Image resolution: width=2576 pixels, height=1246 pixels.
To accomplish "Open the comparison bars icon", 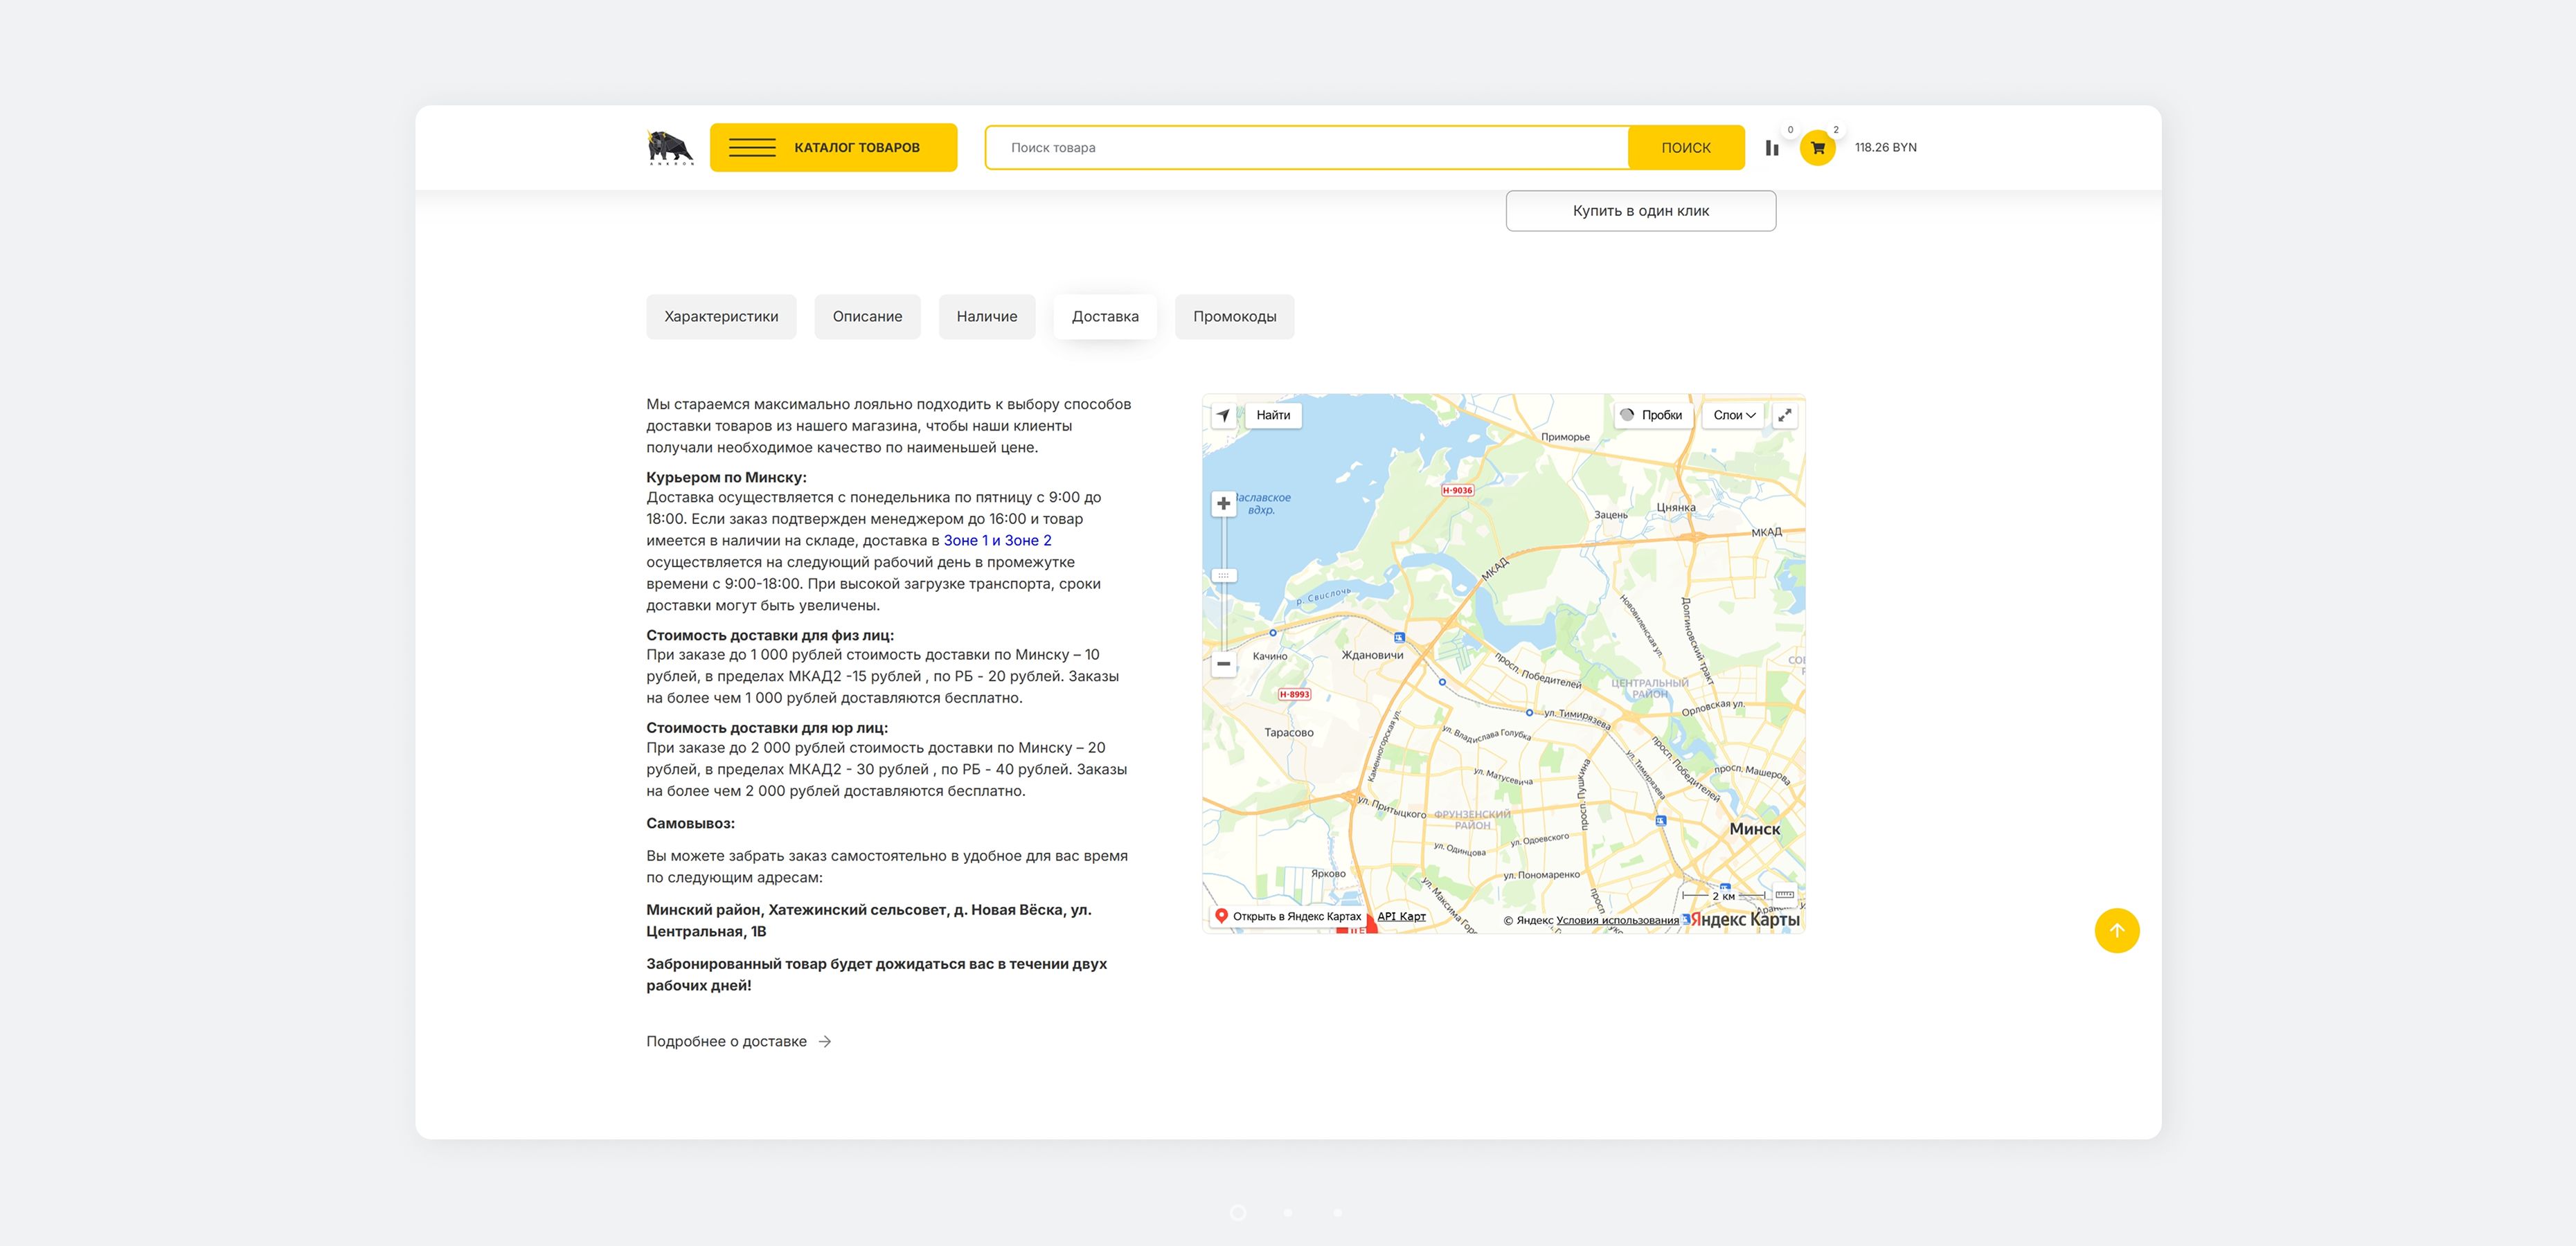I will click(1772, 148).
